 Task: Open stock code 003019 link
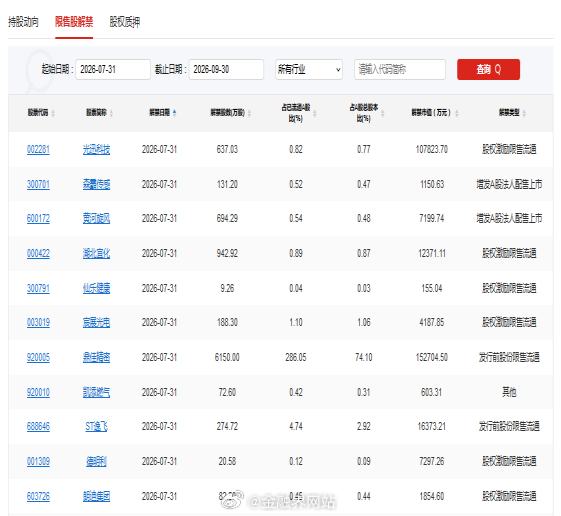(38, 323)
